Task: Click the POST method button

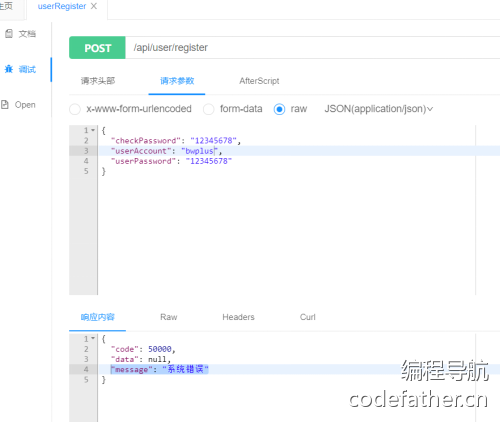Action: tap(97, 48)
